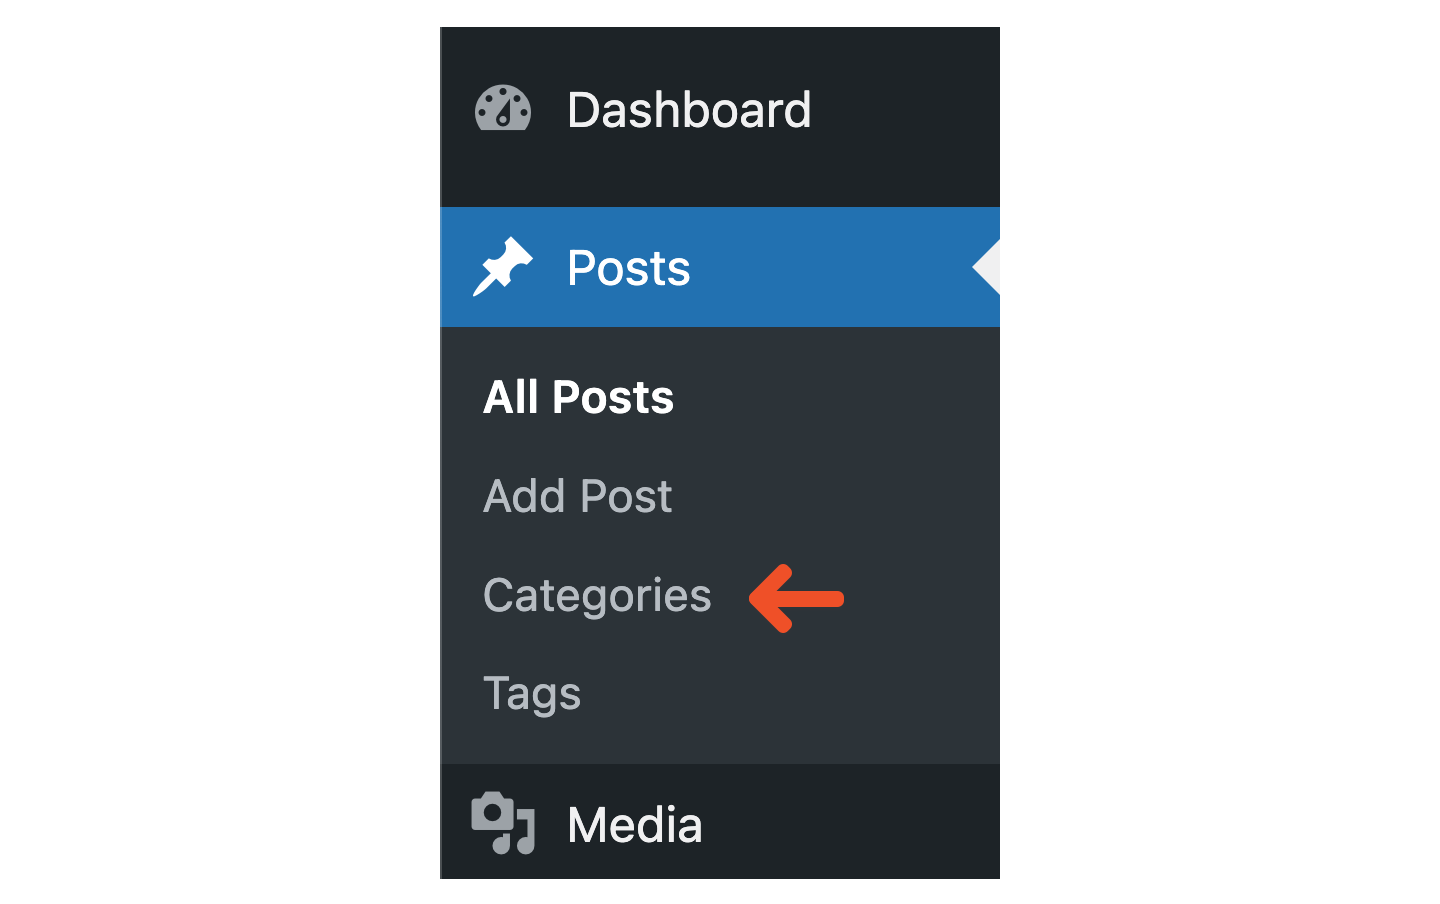Click blank space right of All Posts
Screen dimensions: 1440x904
(835, 397)
